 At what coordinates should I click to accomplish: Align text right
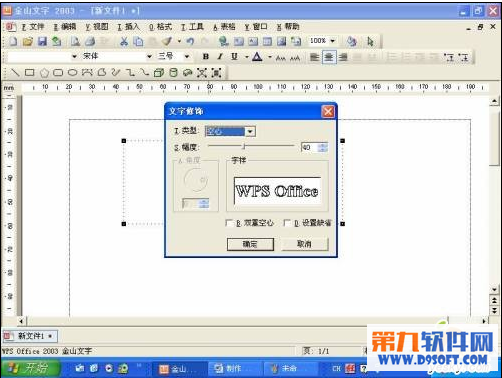(x=343, y=57)
